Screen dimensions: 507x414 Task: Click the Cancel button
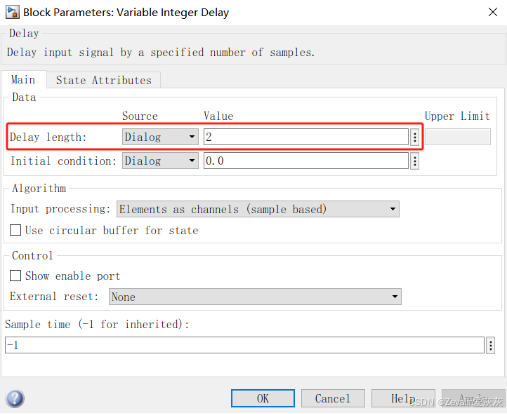(333, 398)
